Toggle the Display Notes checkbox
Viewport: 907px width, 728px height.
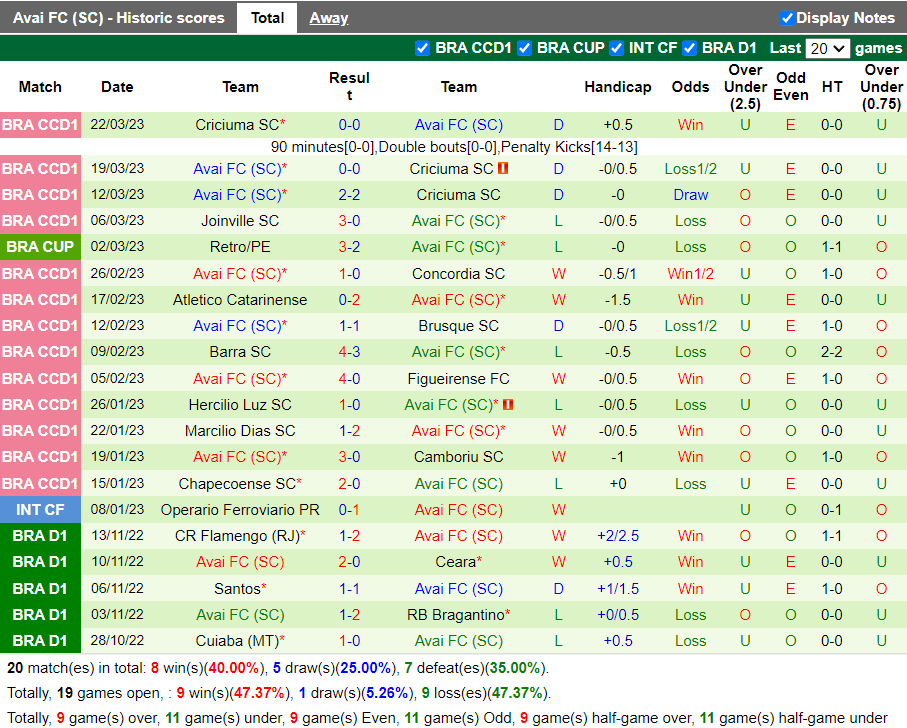[x=787, y=18]
